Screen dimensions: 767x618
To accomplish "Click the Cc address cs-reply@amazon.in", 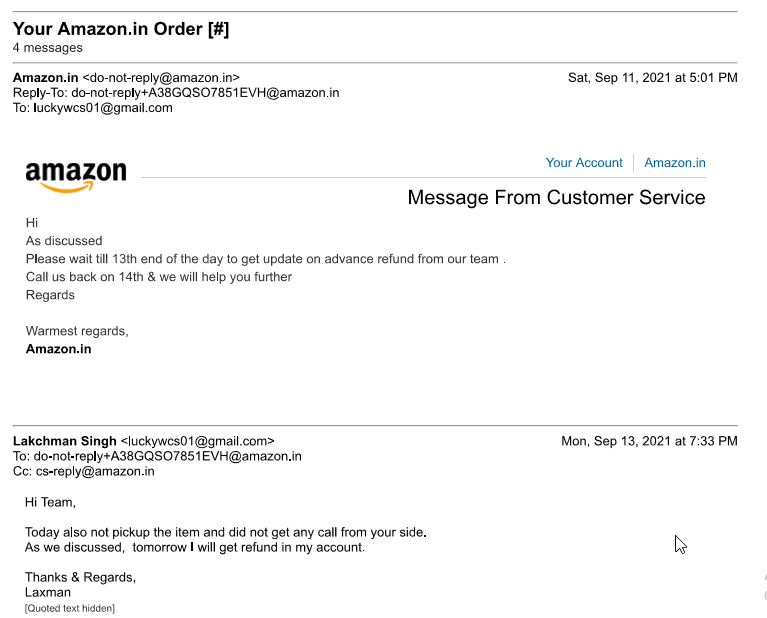I will (x=95, y=472).
